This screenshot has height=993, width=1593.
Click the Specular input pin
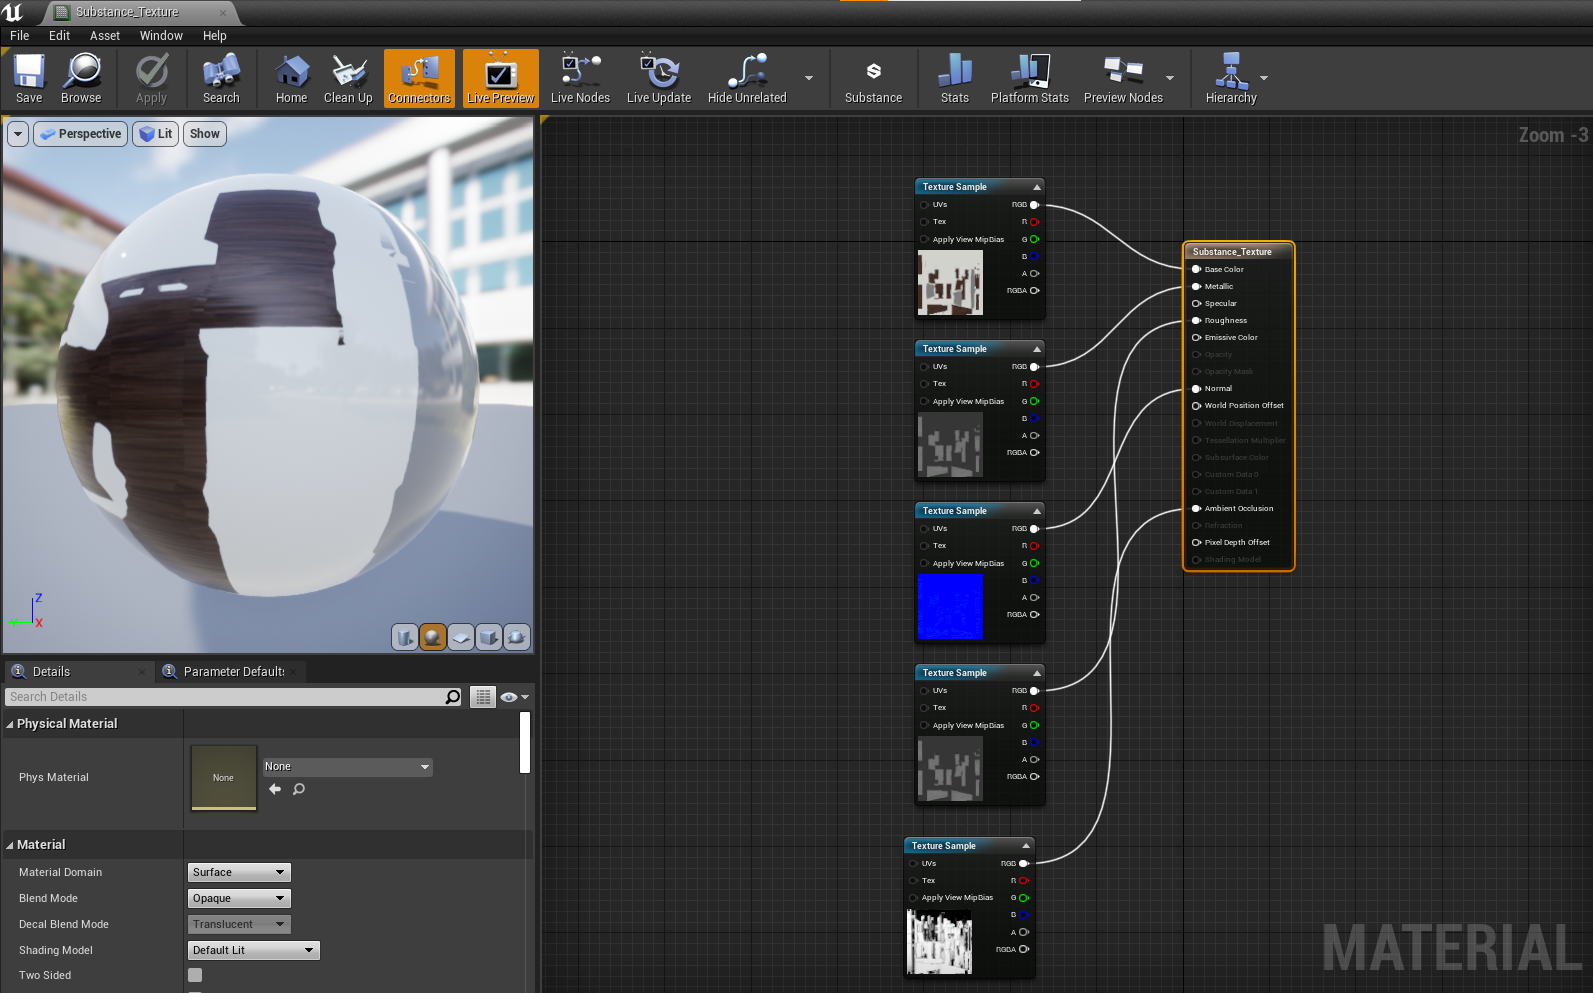point(1196,303)
